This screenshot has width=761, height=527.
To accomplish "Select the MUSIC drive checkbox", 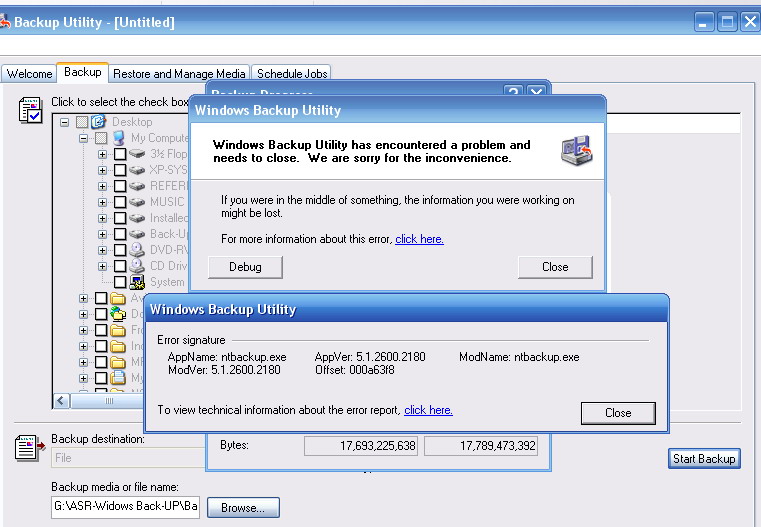I will pyautogui.click(x=120, y=202).
